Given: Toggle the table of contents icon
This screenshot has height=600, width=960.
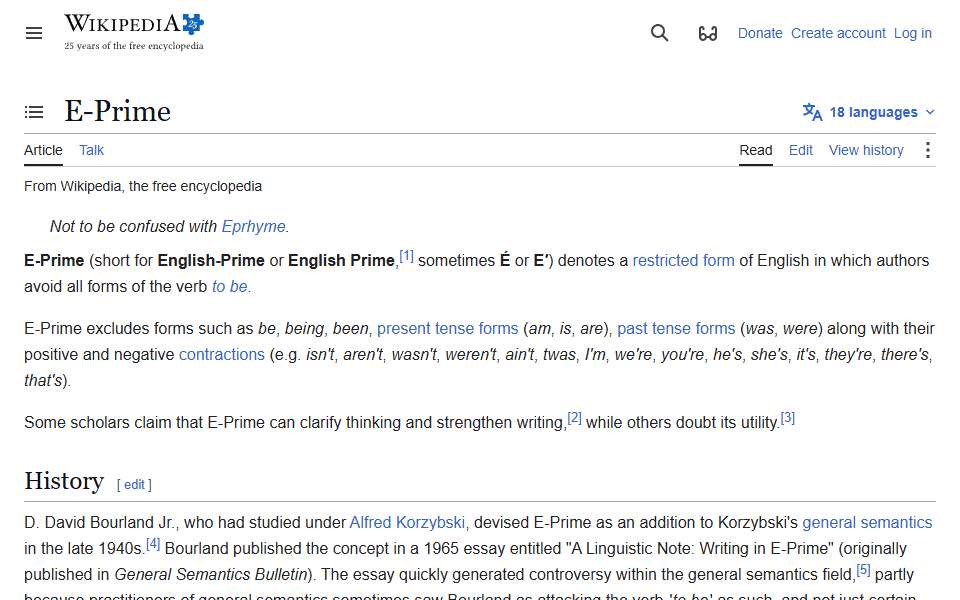Looking at the screenshot, I should coord(34,112).
